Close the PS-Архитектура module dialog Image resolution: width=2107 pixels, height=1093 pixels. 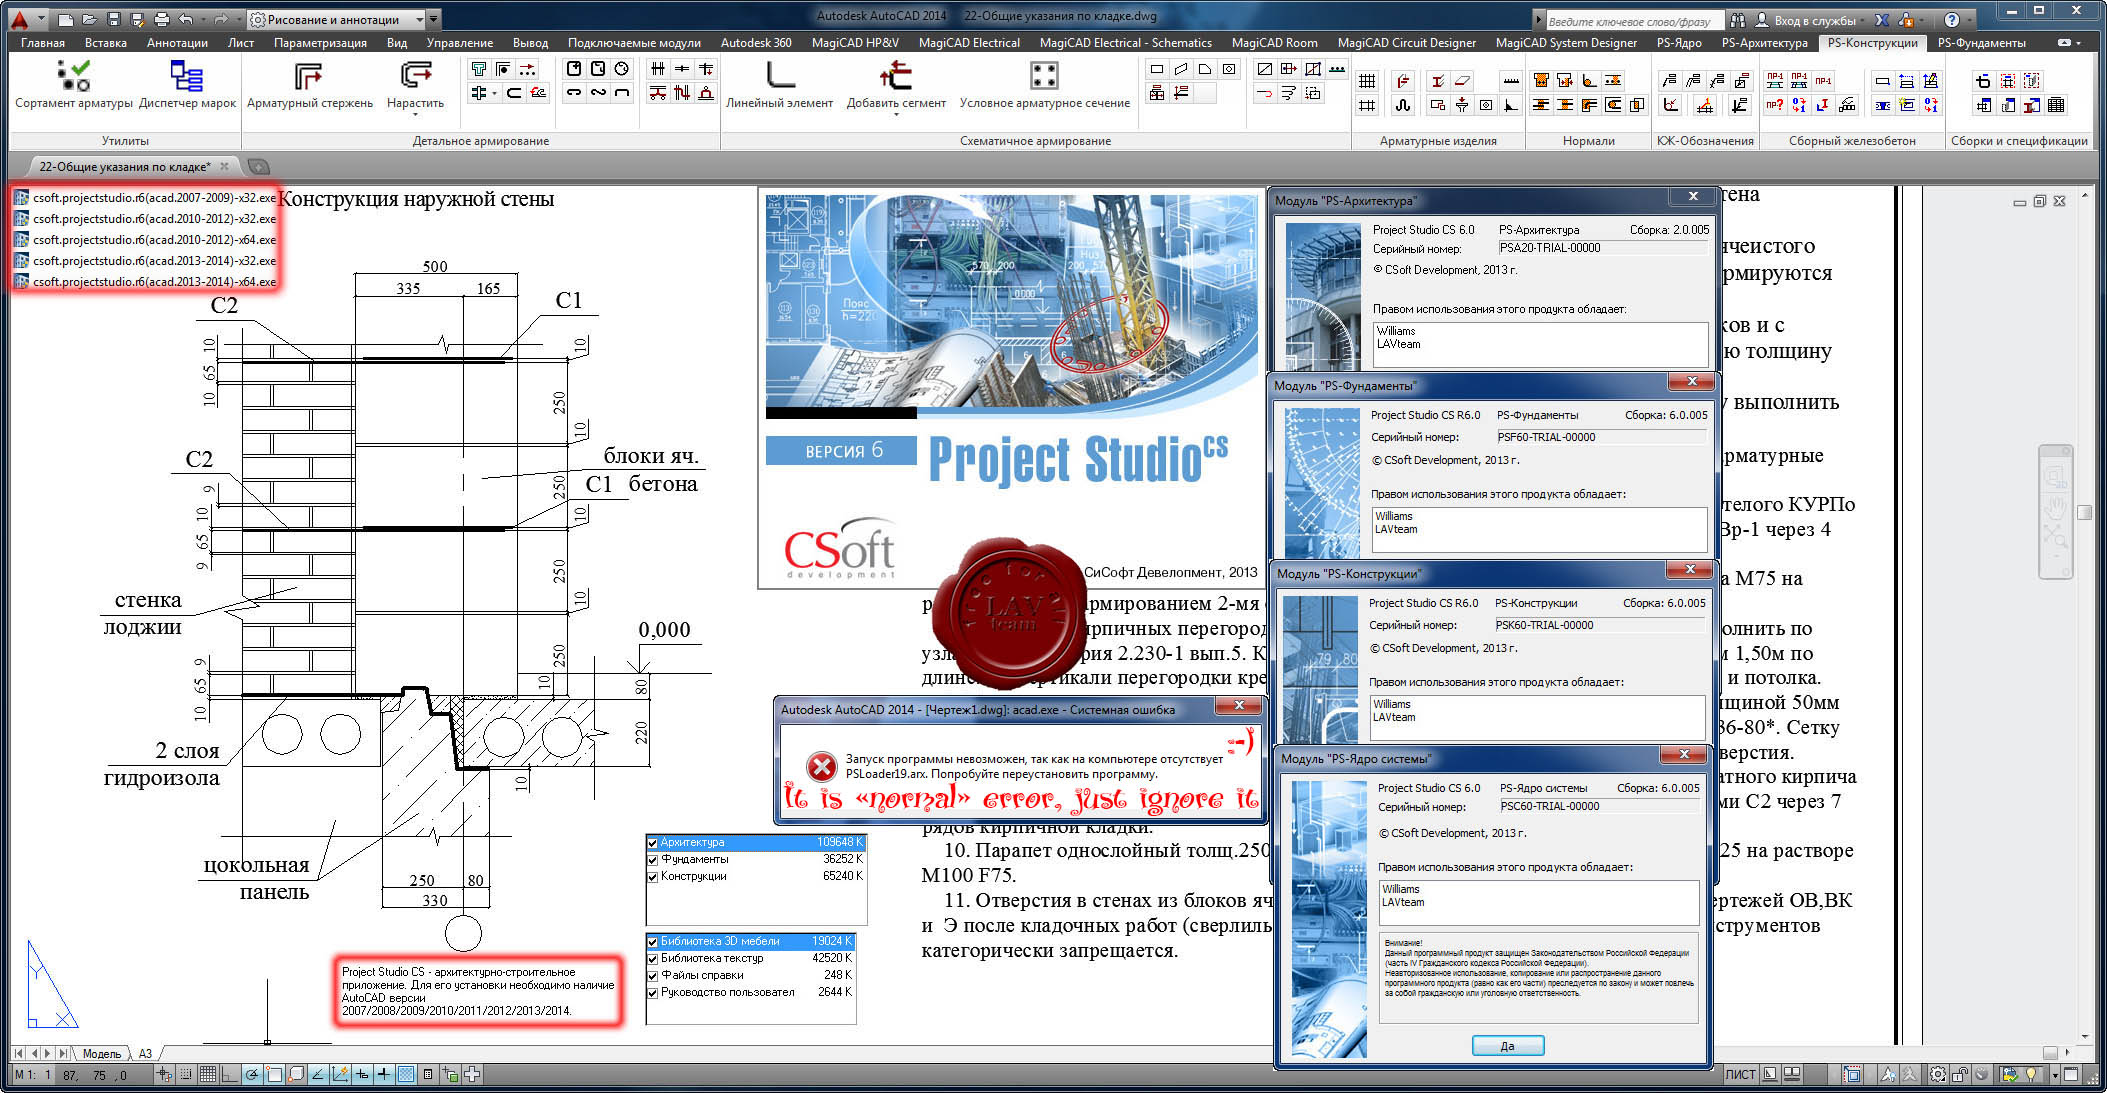pos(1693,196)
